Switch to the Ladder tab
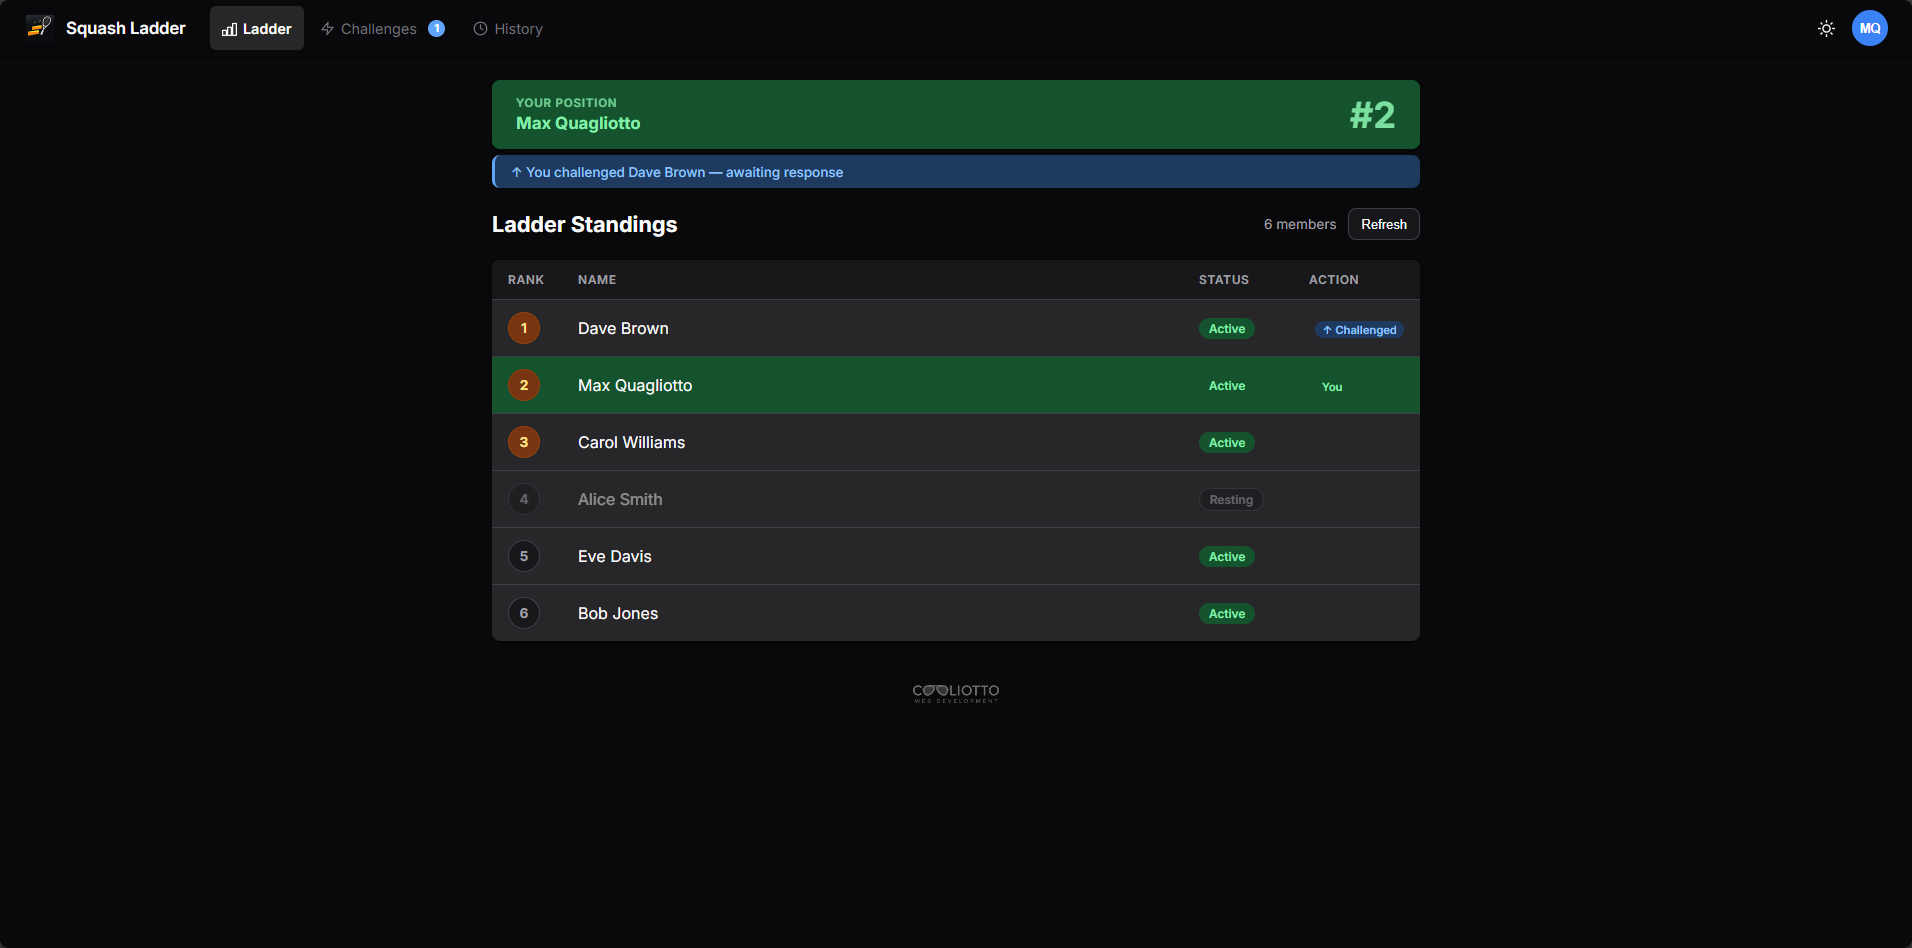Screen dimensions: 1912x948 (257, 28)
